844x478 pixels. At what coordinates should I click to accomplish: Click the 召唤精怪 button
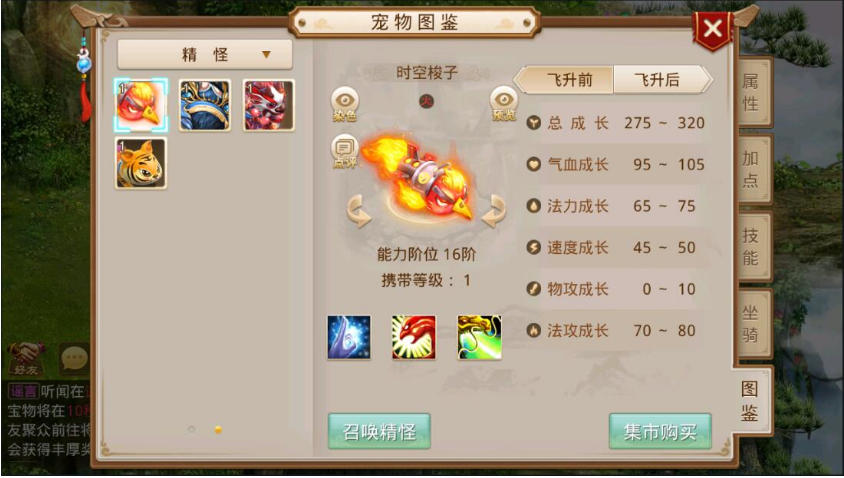[x=379, y=431]
